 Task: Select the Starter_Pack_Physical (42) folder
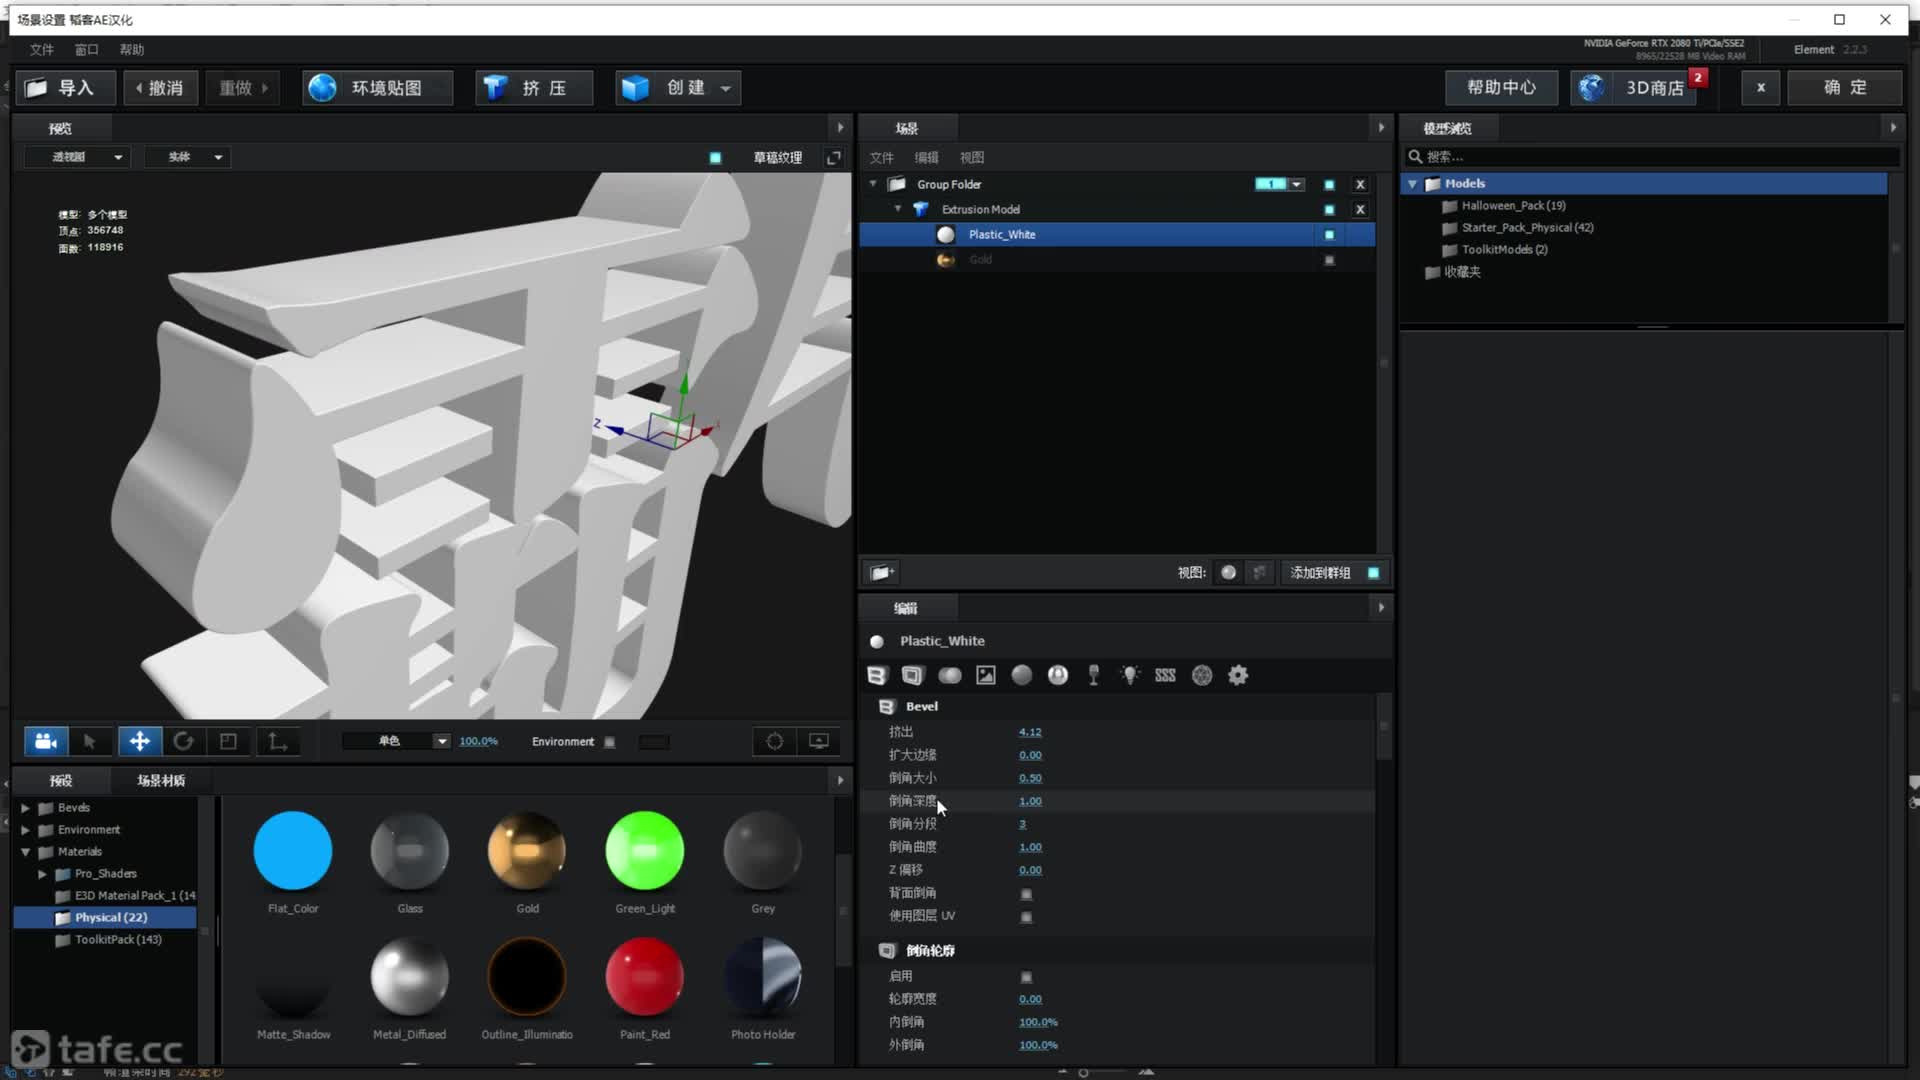pos(1527,228)
